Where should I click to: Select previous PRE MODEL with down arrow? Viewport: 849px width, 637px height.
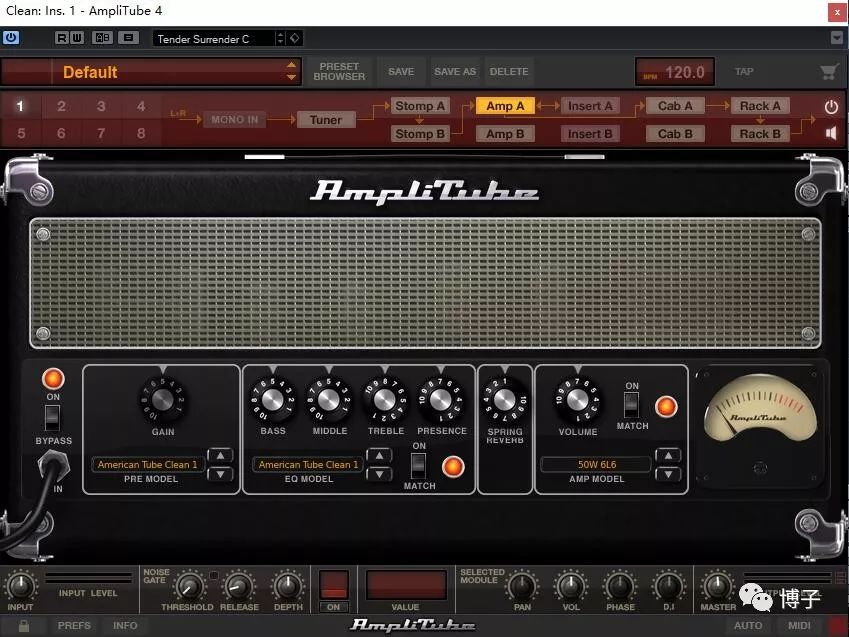tap(220, 474)
